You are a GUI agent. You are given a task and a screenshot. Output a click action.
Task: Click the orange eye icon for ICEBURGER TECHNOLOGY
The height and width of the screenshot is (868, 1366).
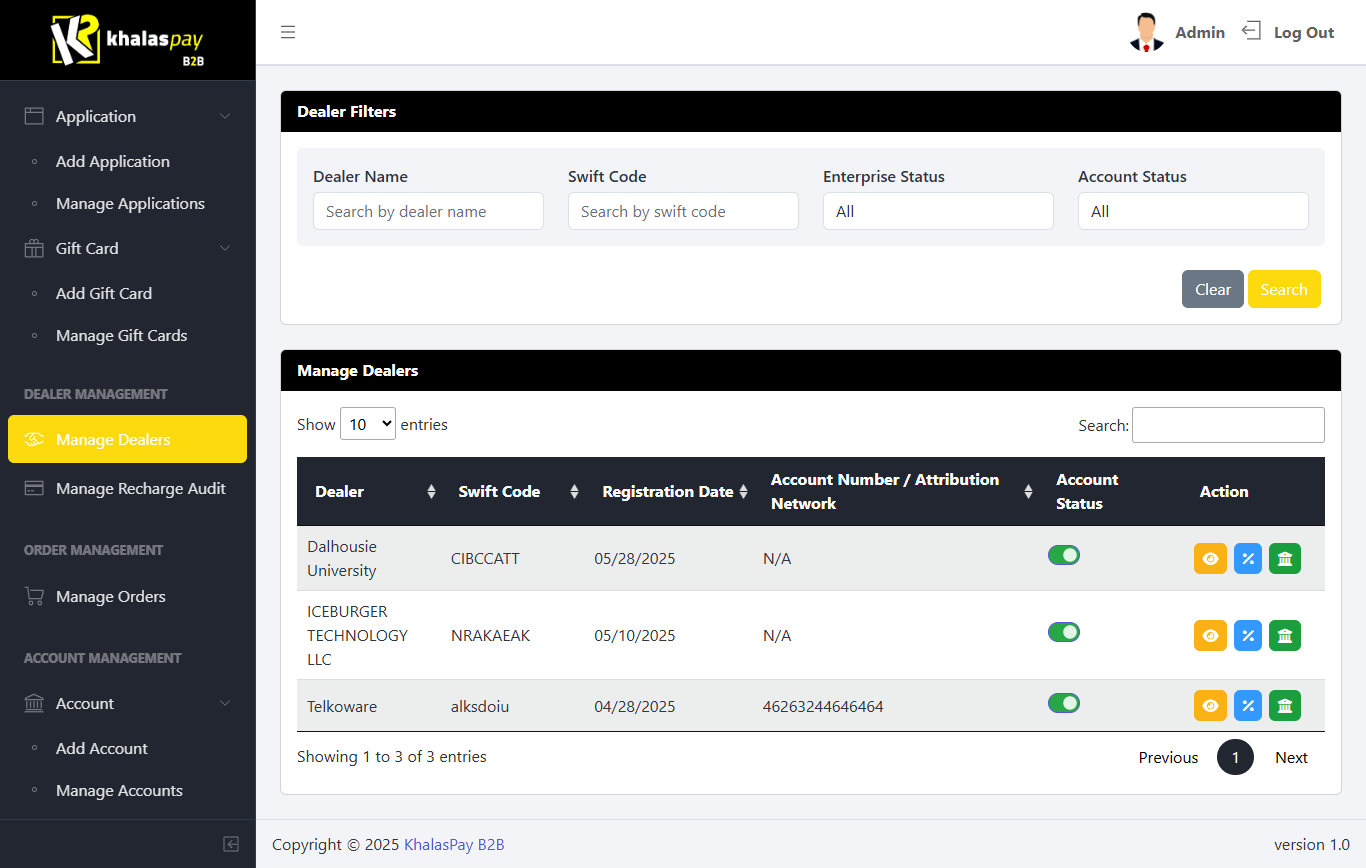[1210, 636]
